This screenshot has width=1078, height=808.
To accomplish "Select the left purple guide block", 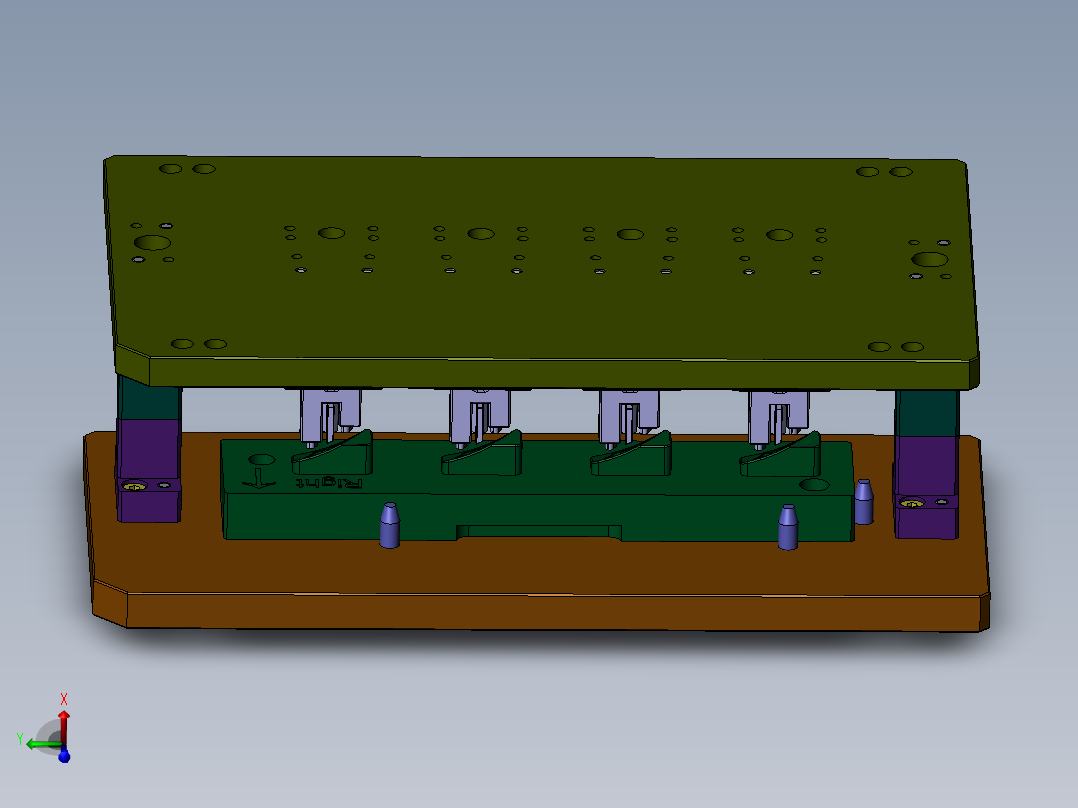I will tap(148, 470).
